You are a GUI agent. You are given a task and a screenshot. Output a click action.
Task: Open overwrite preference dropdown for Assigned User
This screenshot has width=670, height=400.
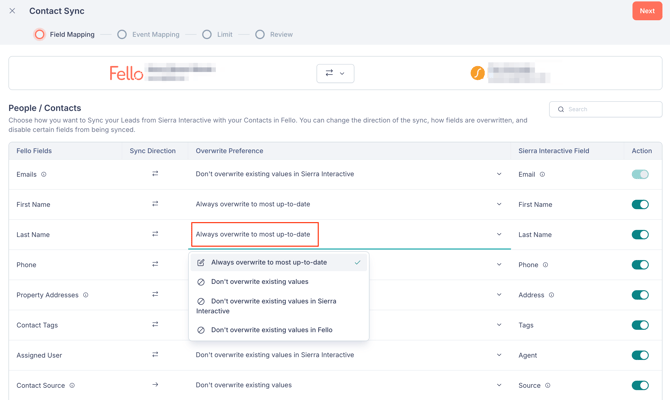[x=349, y=355]
